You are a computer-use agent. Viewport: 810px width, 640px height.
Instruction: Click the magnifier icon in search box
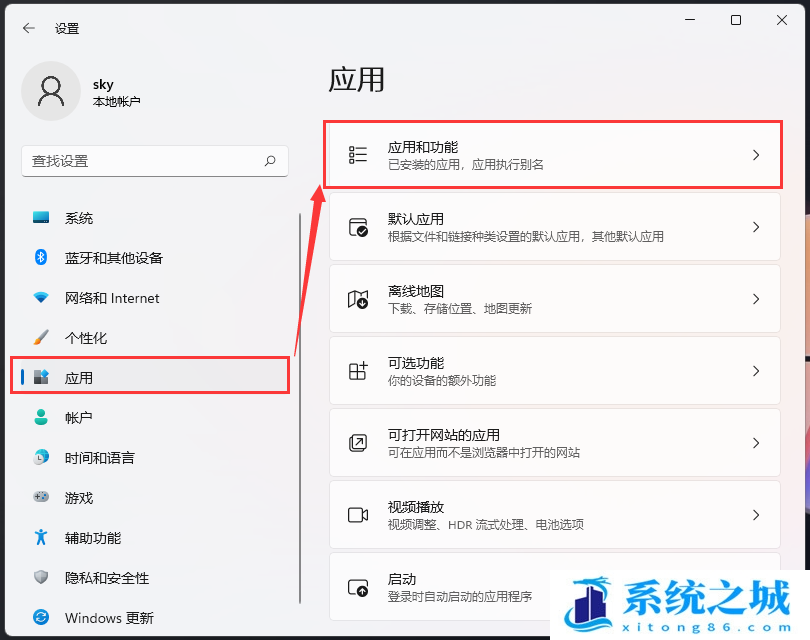(x=270, y=161)
